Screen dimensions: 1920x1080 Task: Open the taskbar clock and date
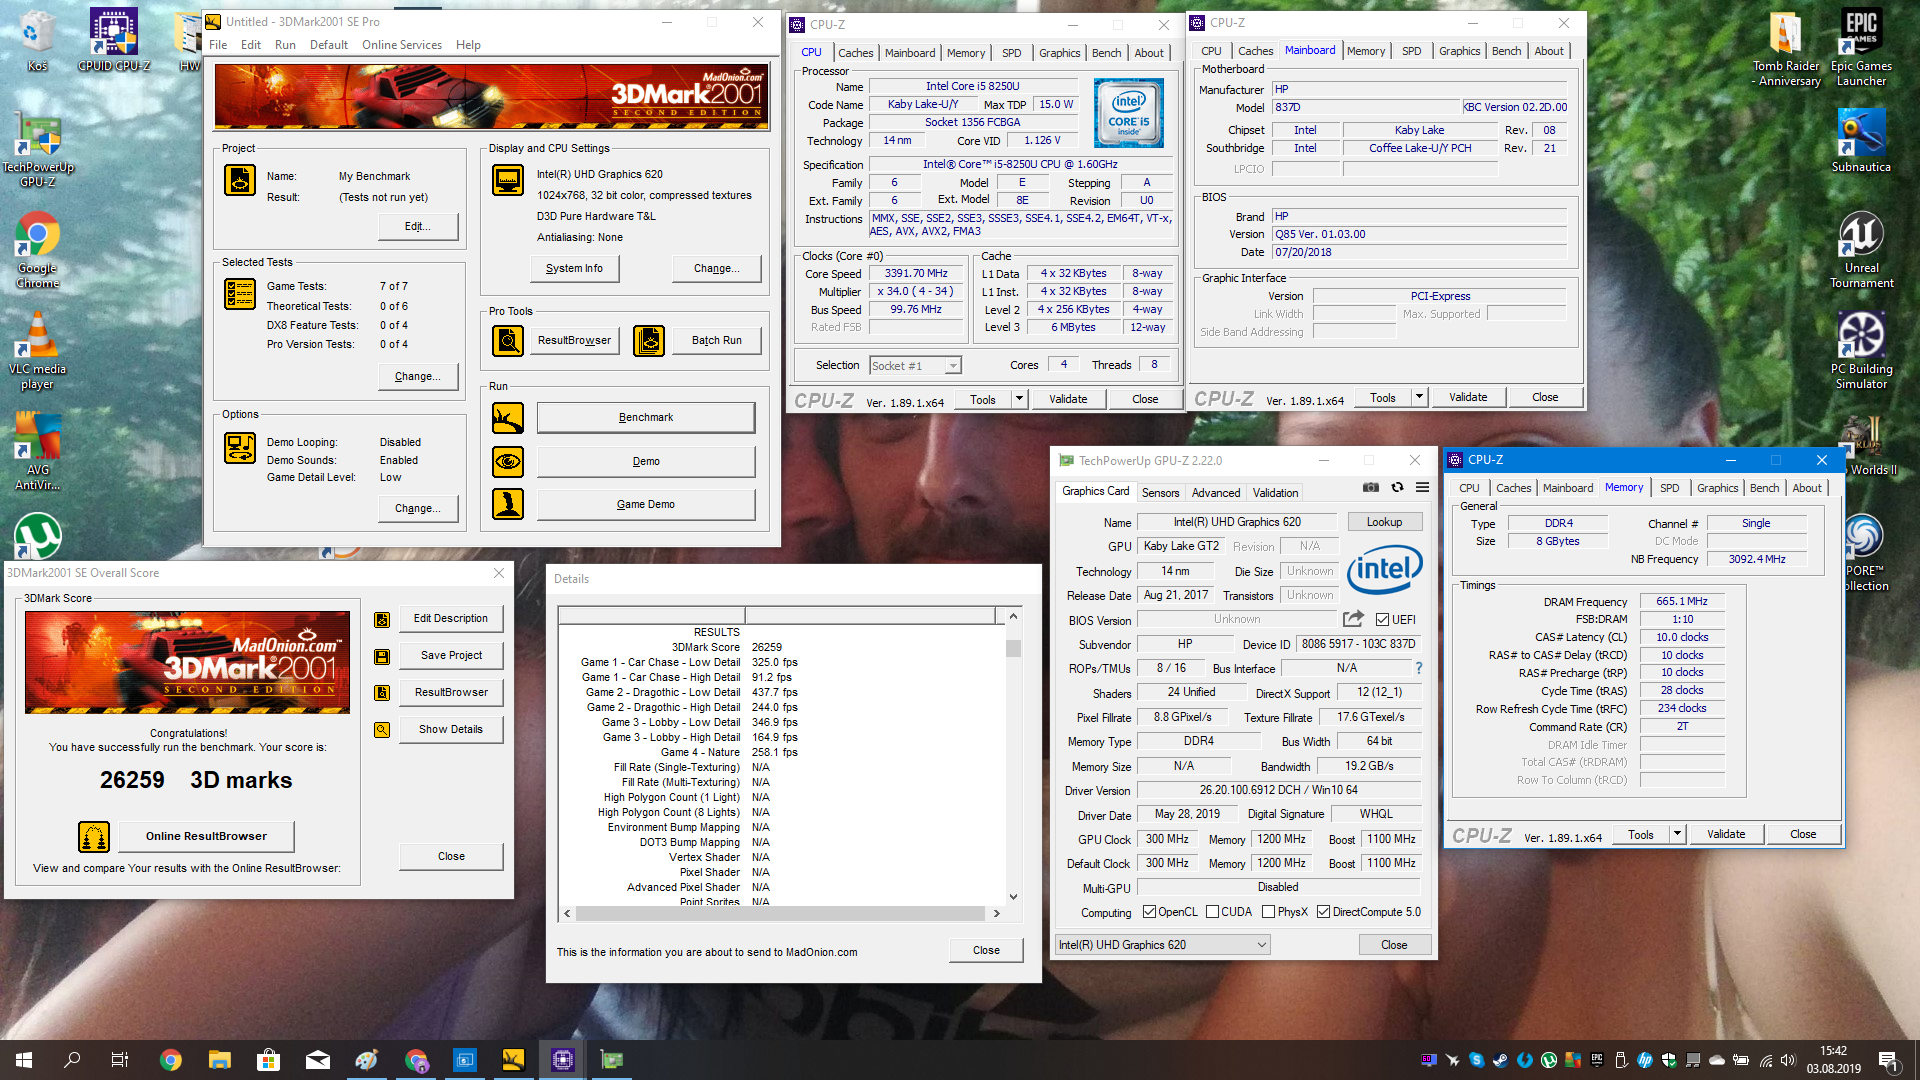pos(1833,1060)
